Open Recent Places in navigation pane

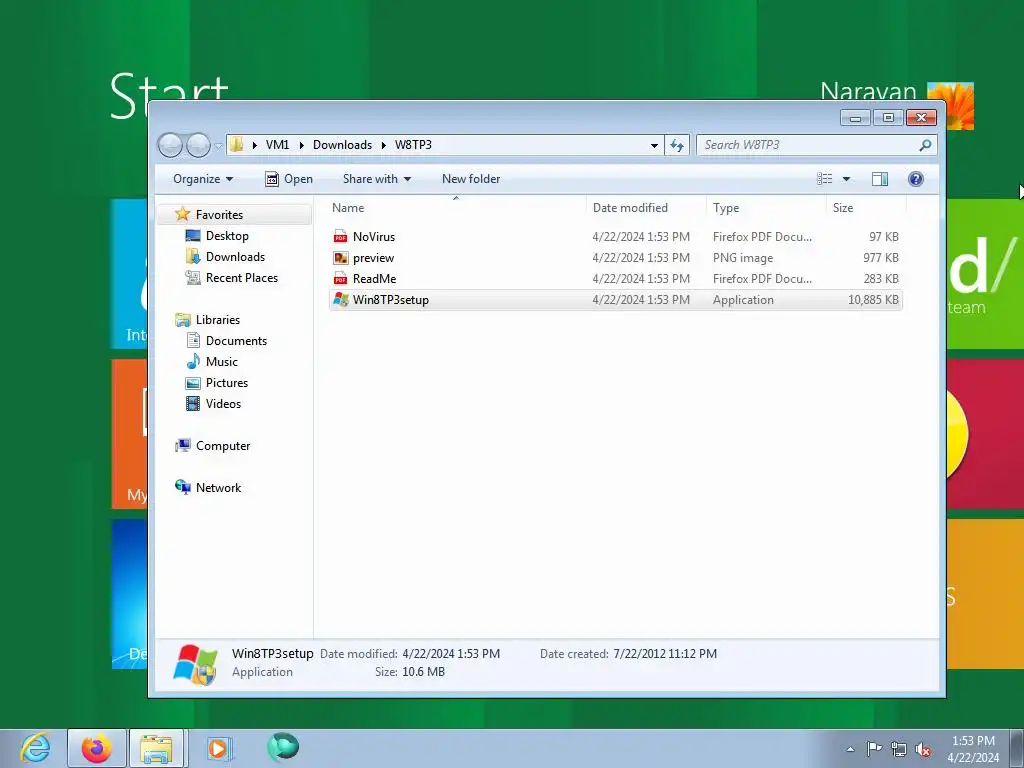click(x=242, y=278)
